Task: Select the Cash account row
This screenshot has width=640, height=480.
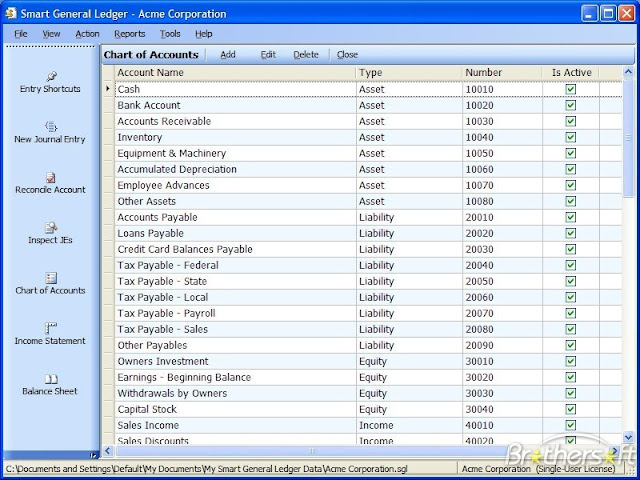Action: coord(369,89)
